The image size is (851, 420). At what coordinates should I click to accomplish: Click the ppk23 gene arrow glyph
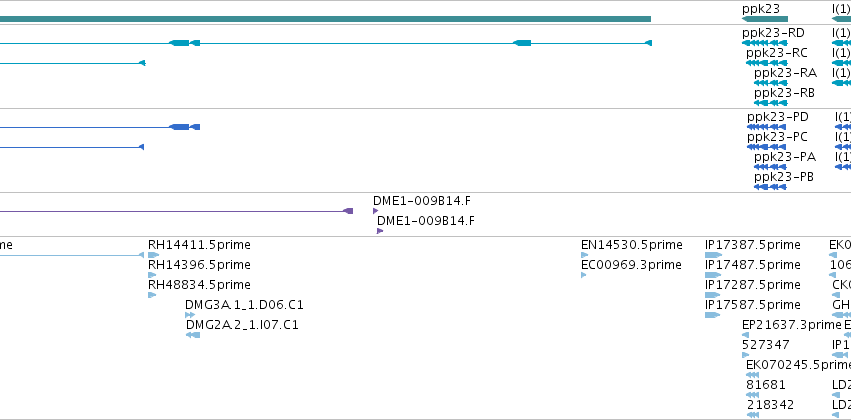765,19
